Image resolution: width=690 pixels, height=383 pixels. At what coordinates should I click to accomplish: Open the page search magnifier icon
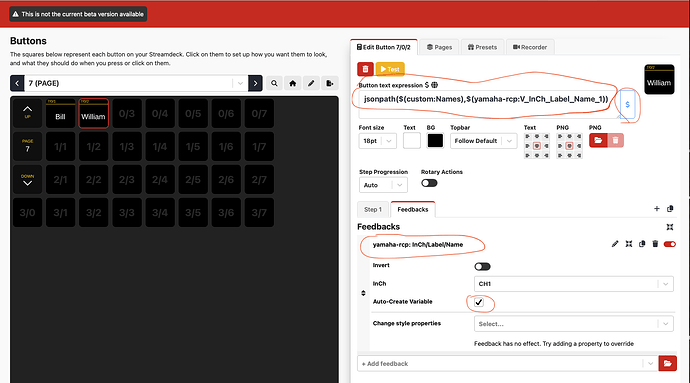pyautogui.click(x=274, y=83)
